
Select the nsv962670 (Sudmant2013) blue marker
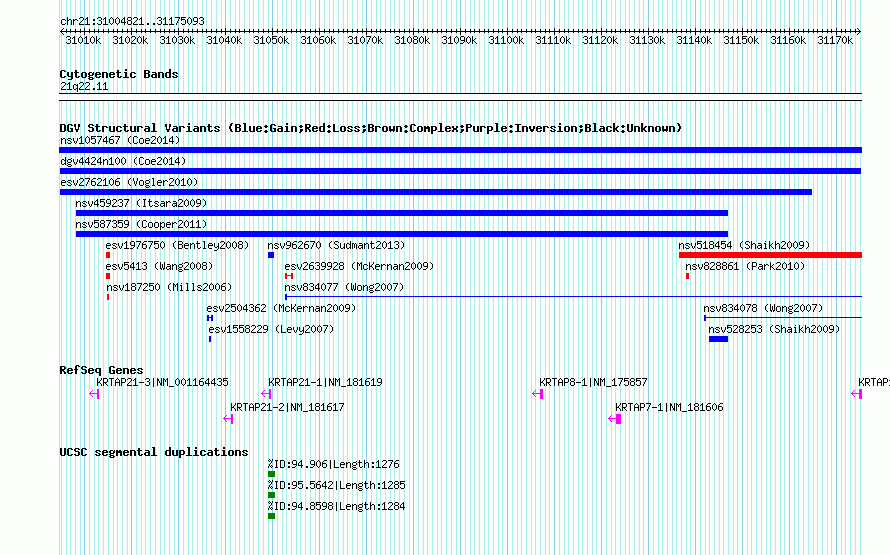(x=271, y=255)
